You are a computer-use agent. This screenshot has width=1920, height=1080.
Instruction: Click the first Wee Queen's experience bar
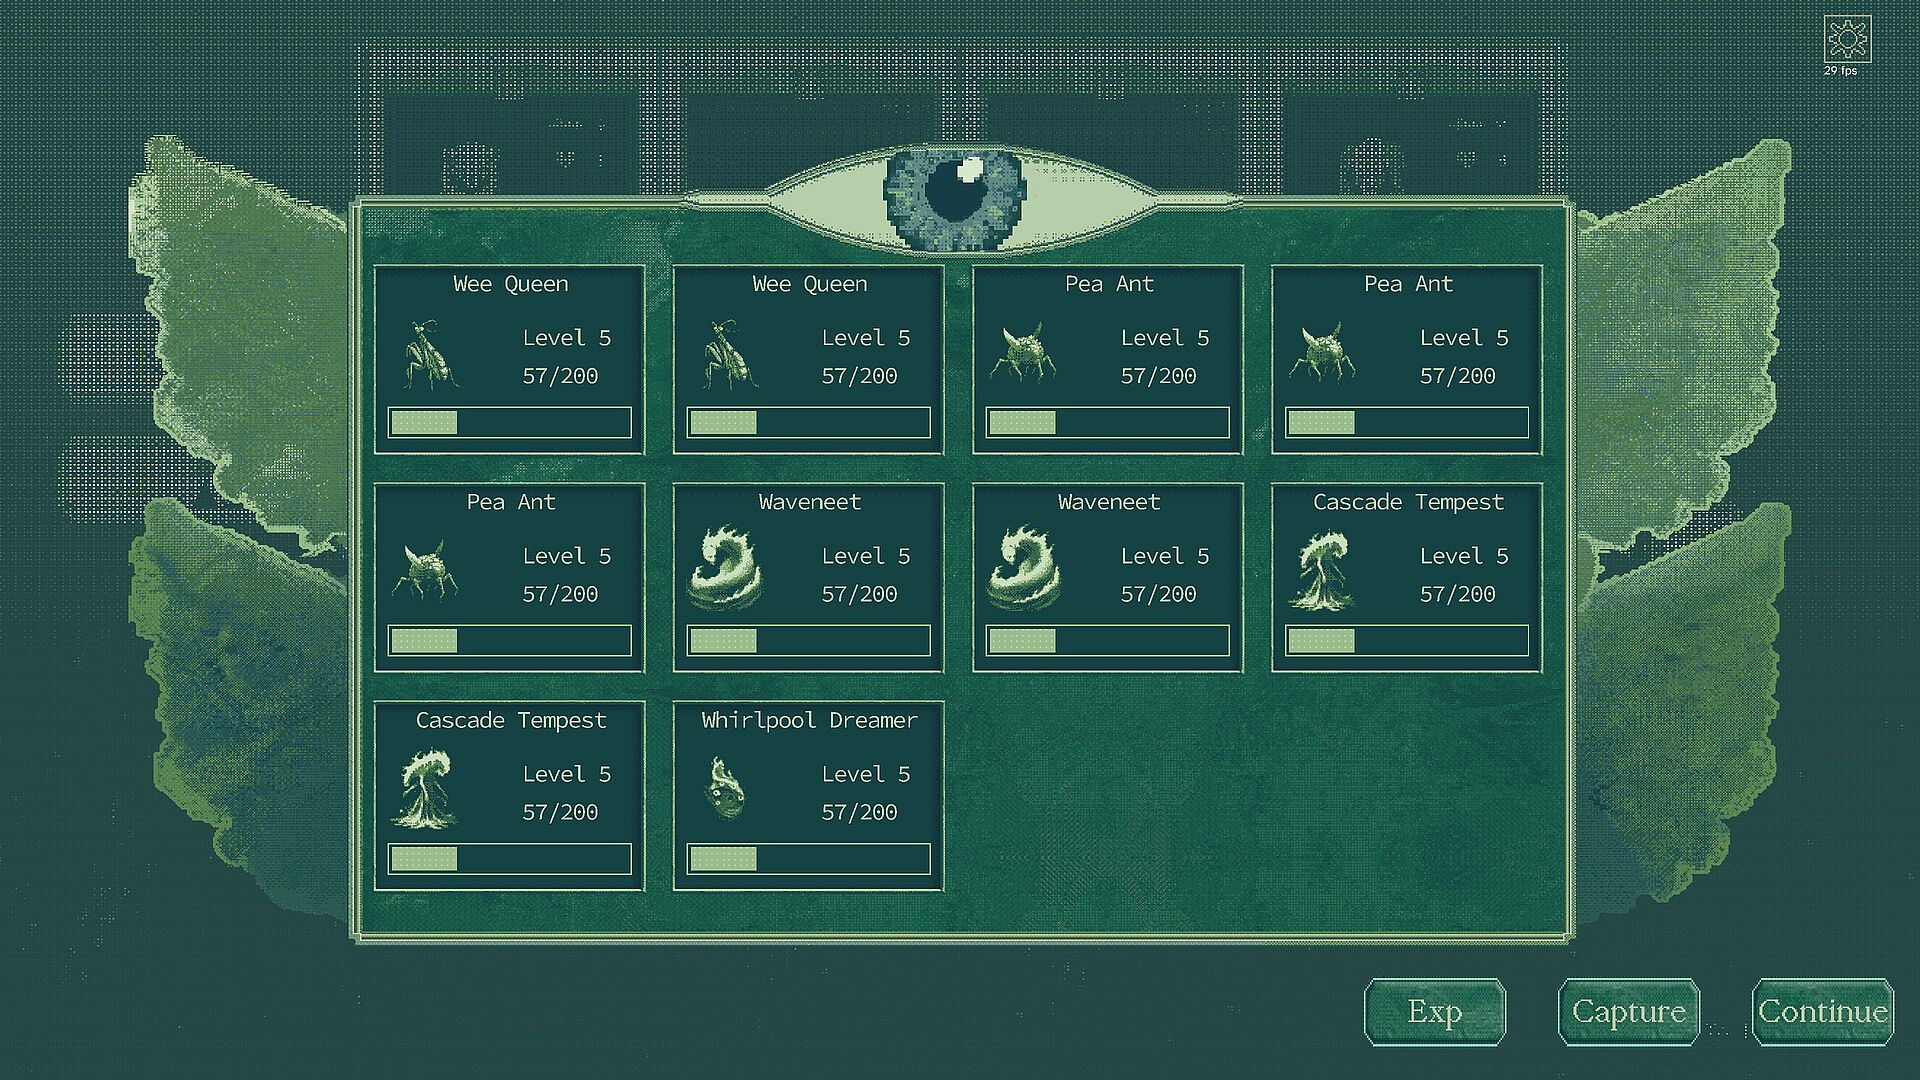coord(509,423)
